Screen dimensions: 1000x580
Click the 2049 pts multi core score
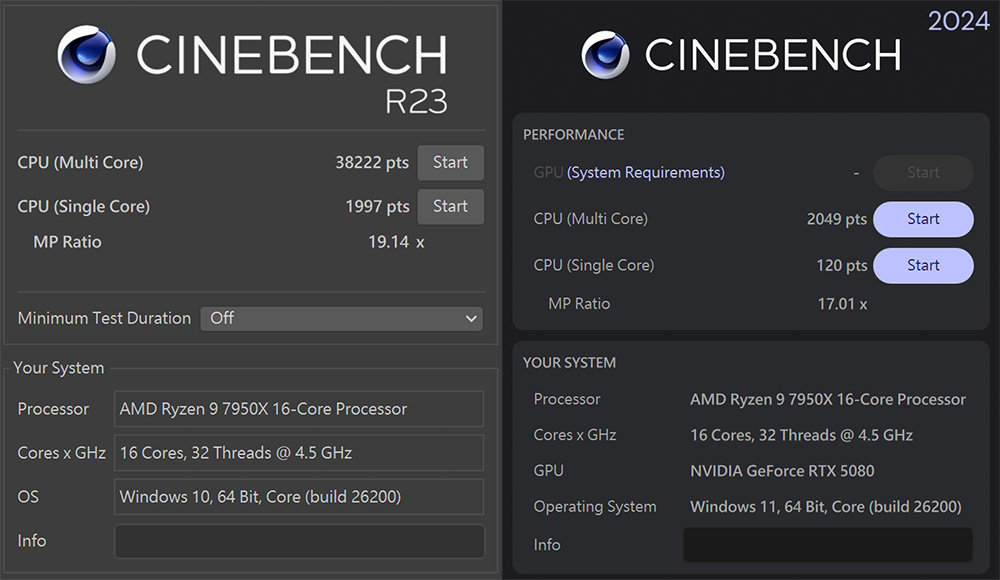(x=836, y=219)
